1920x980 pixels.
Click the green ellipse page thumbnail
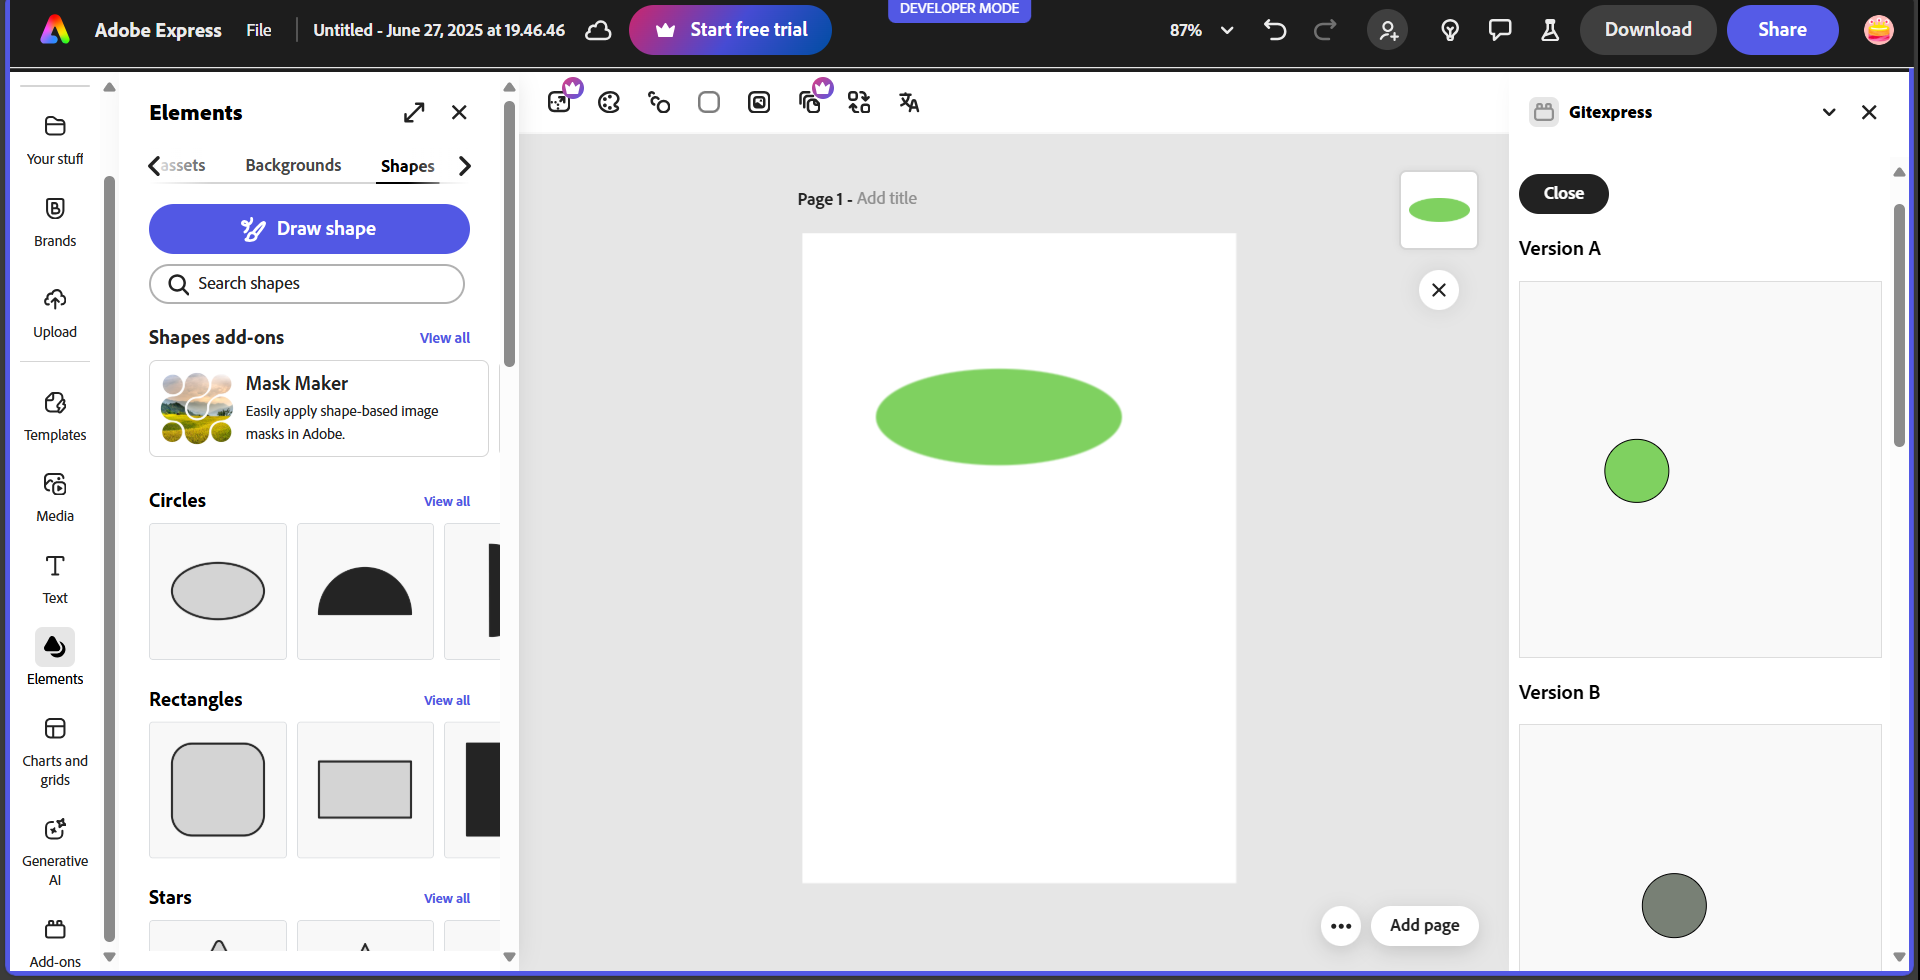[1439, 210]
